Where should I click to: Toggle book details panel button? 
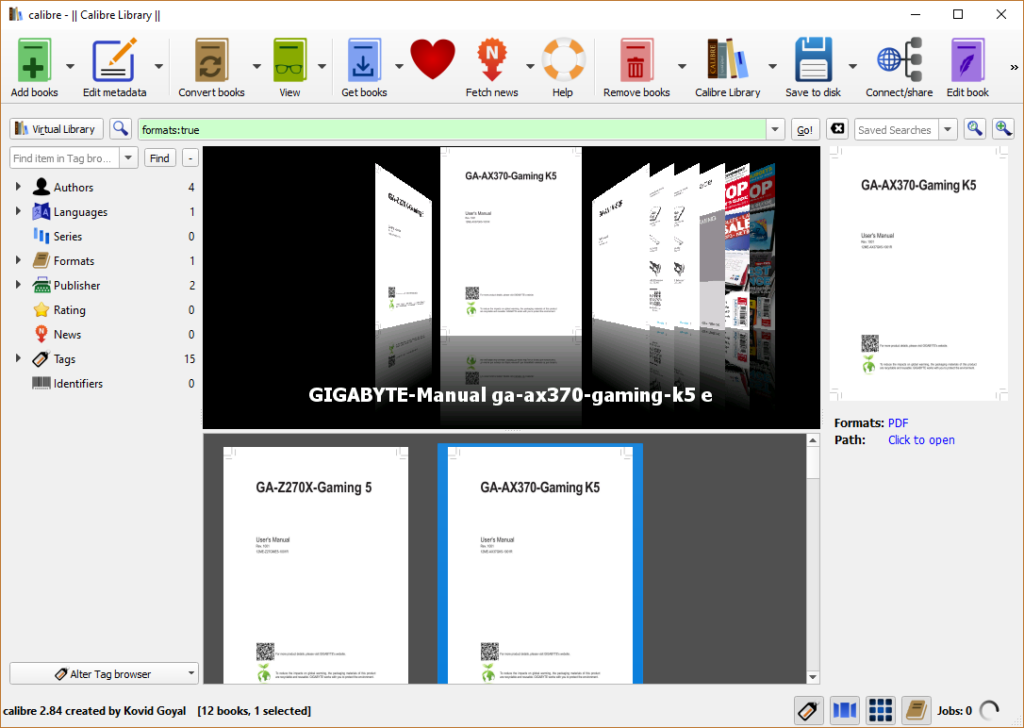916,710
